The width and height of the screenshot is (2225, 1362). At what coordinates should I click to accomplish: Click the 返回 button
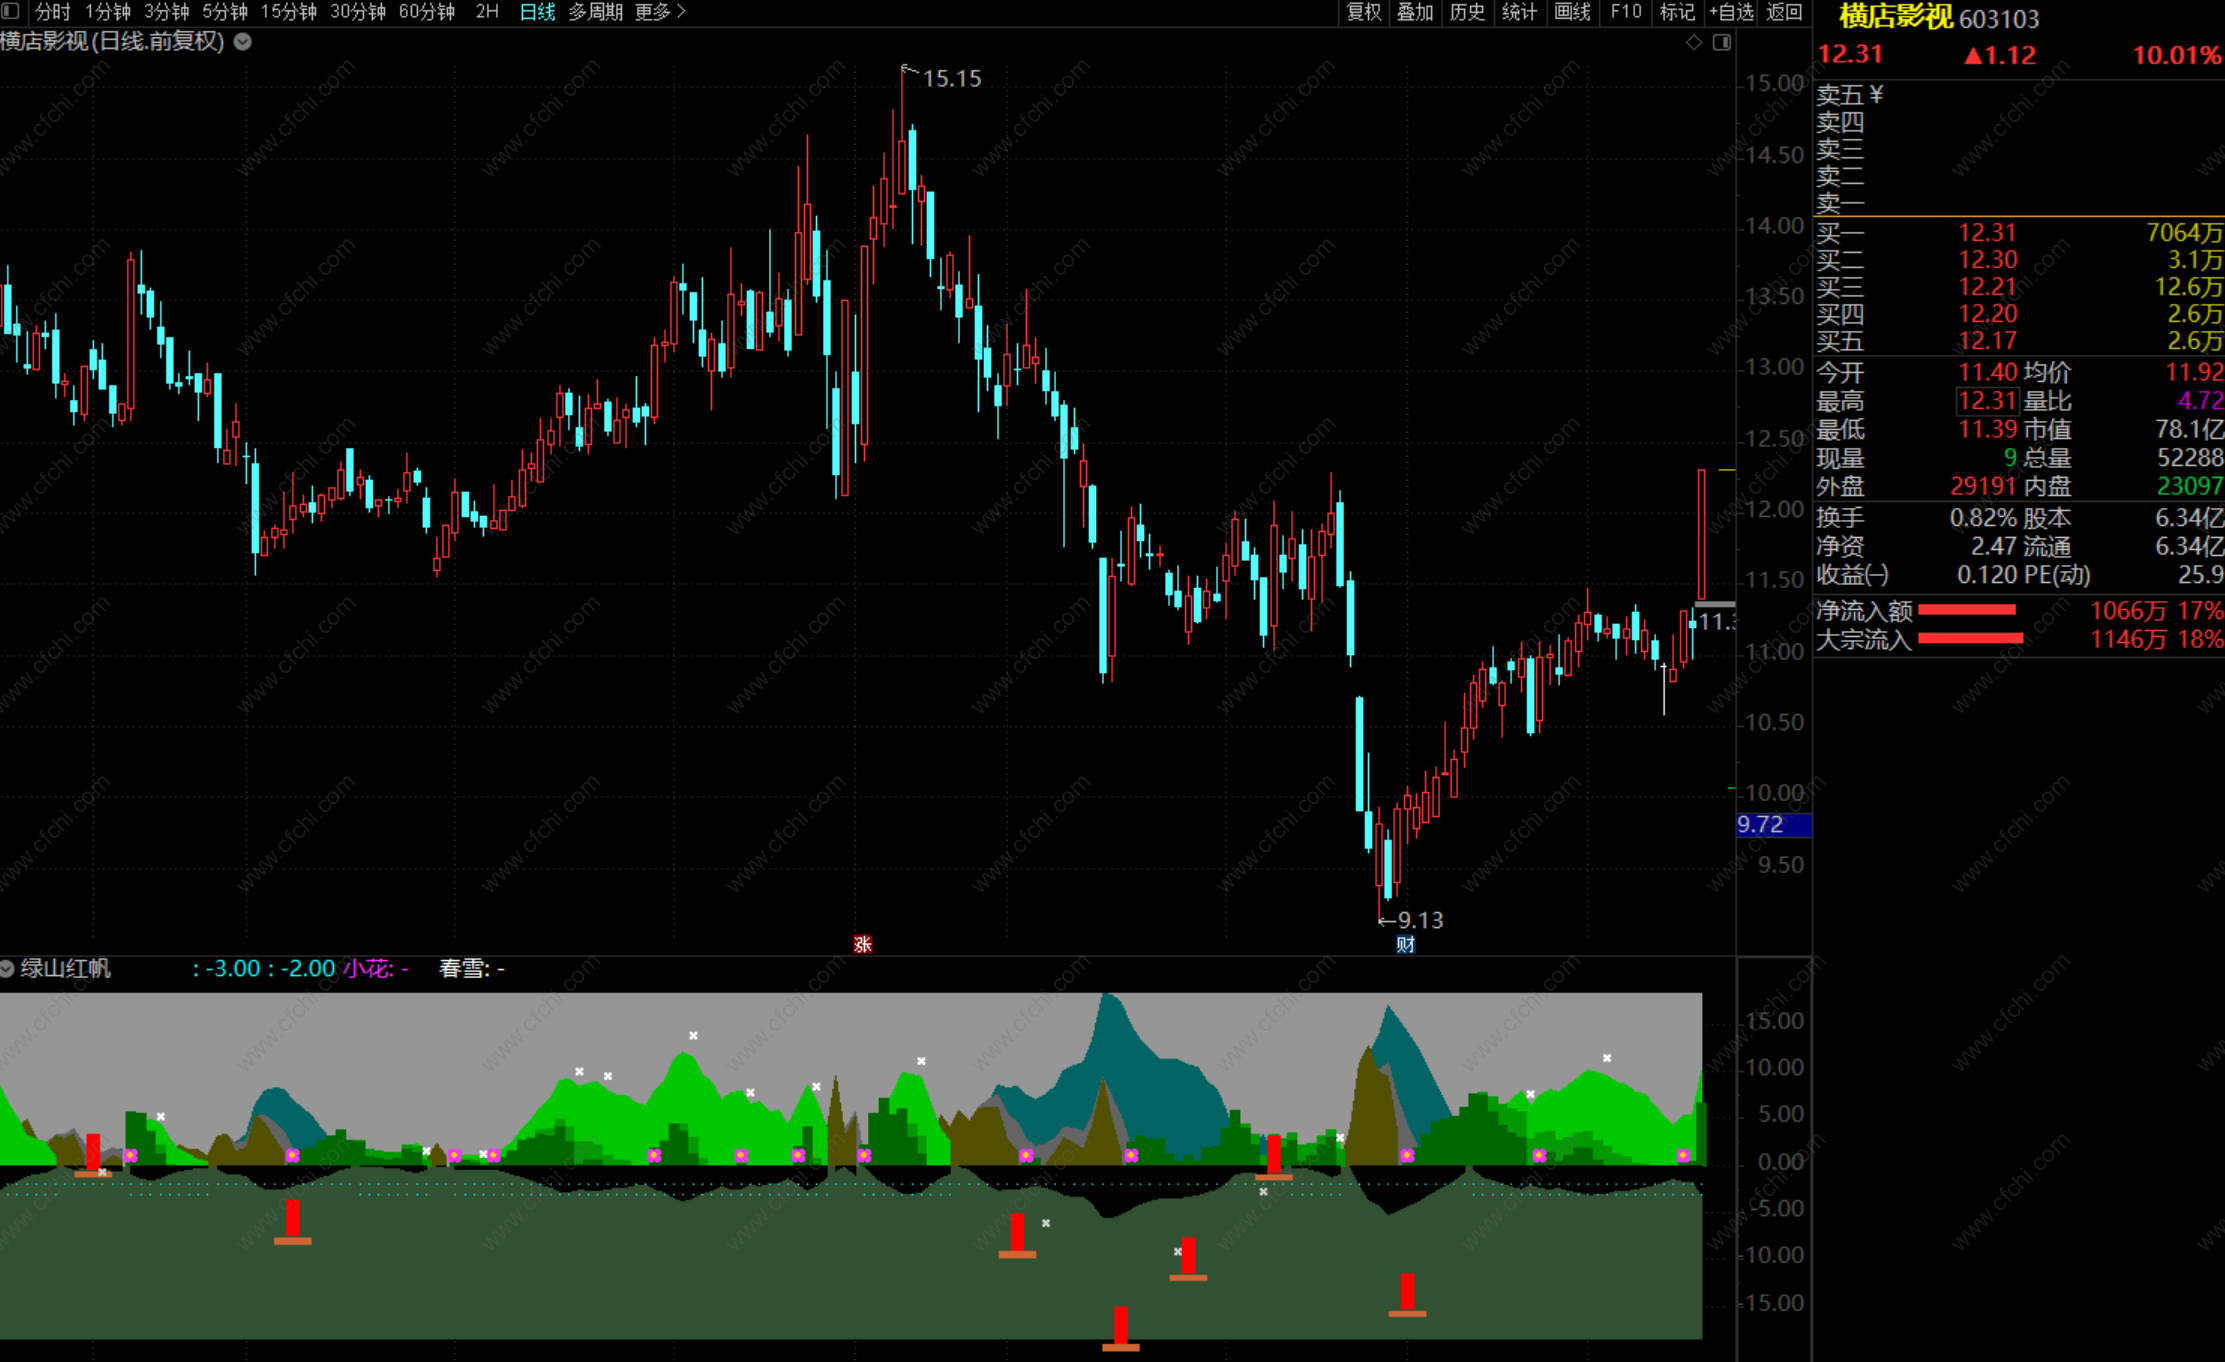click(x=1784, y=12)
